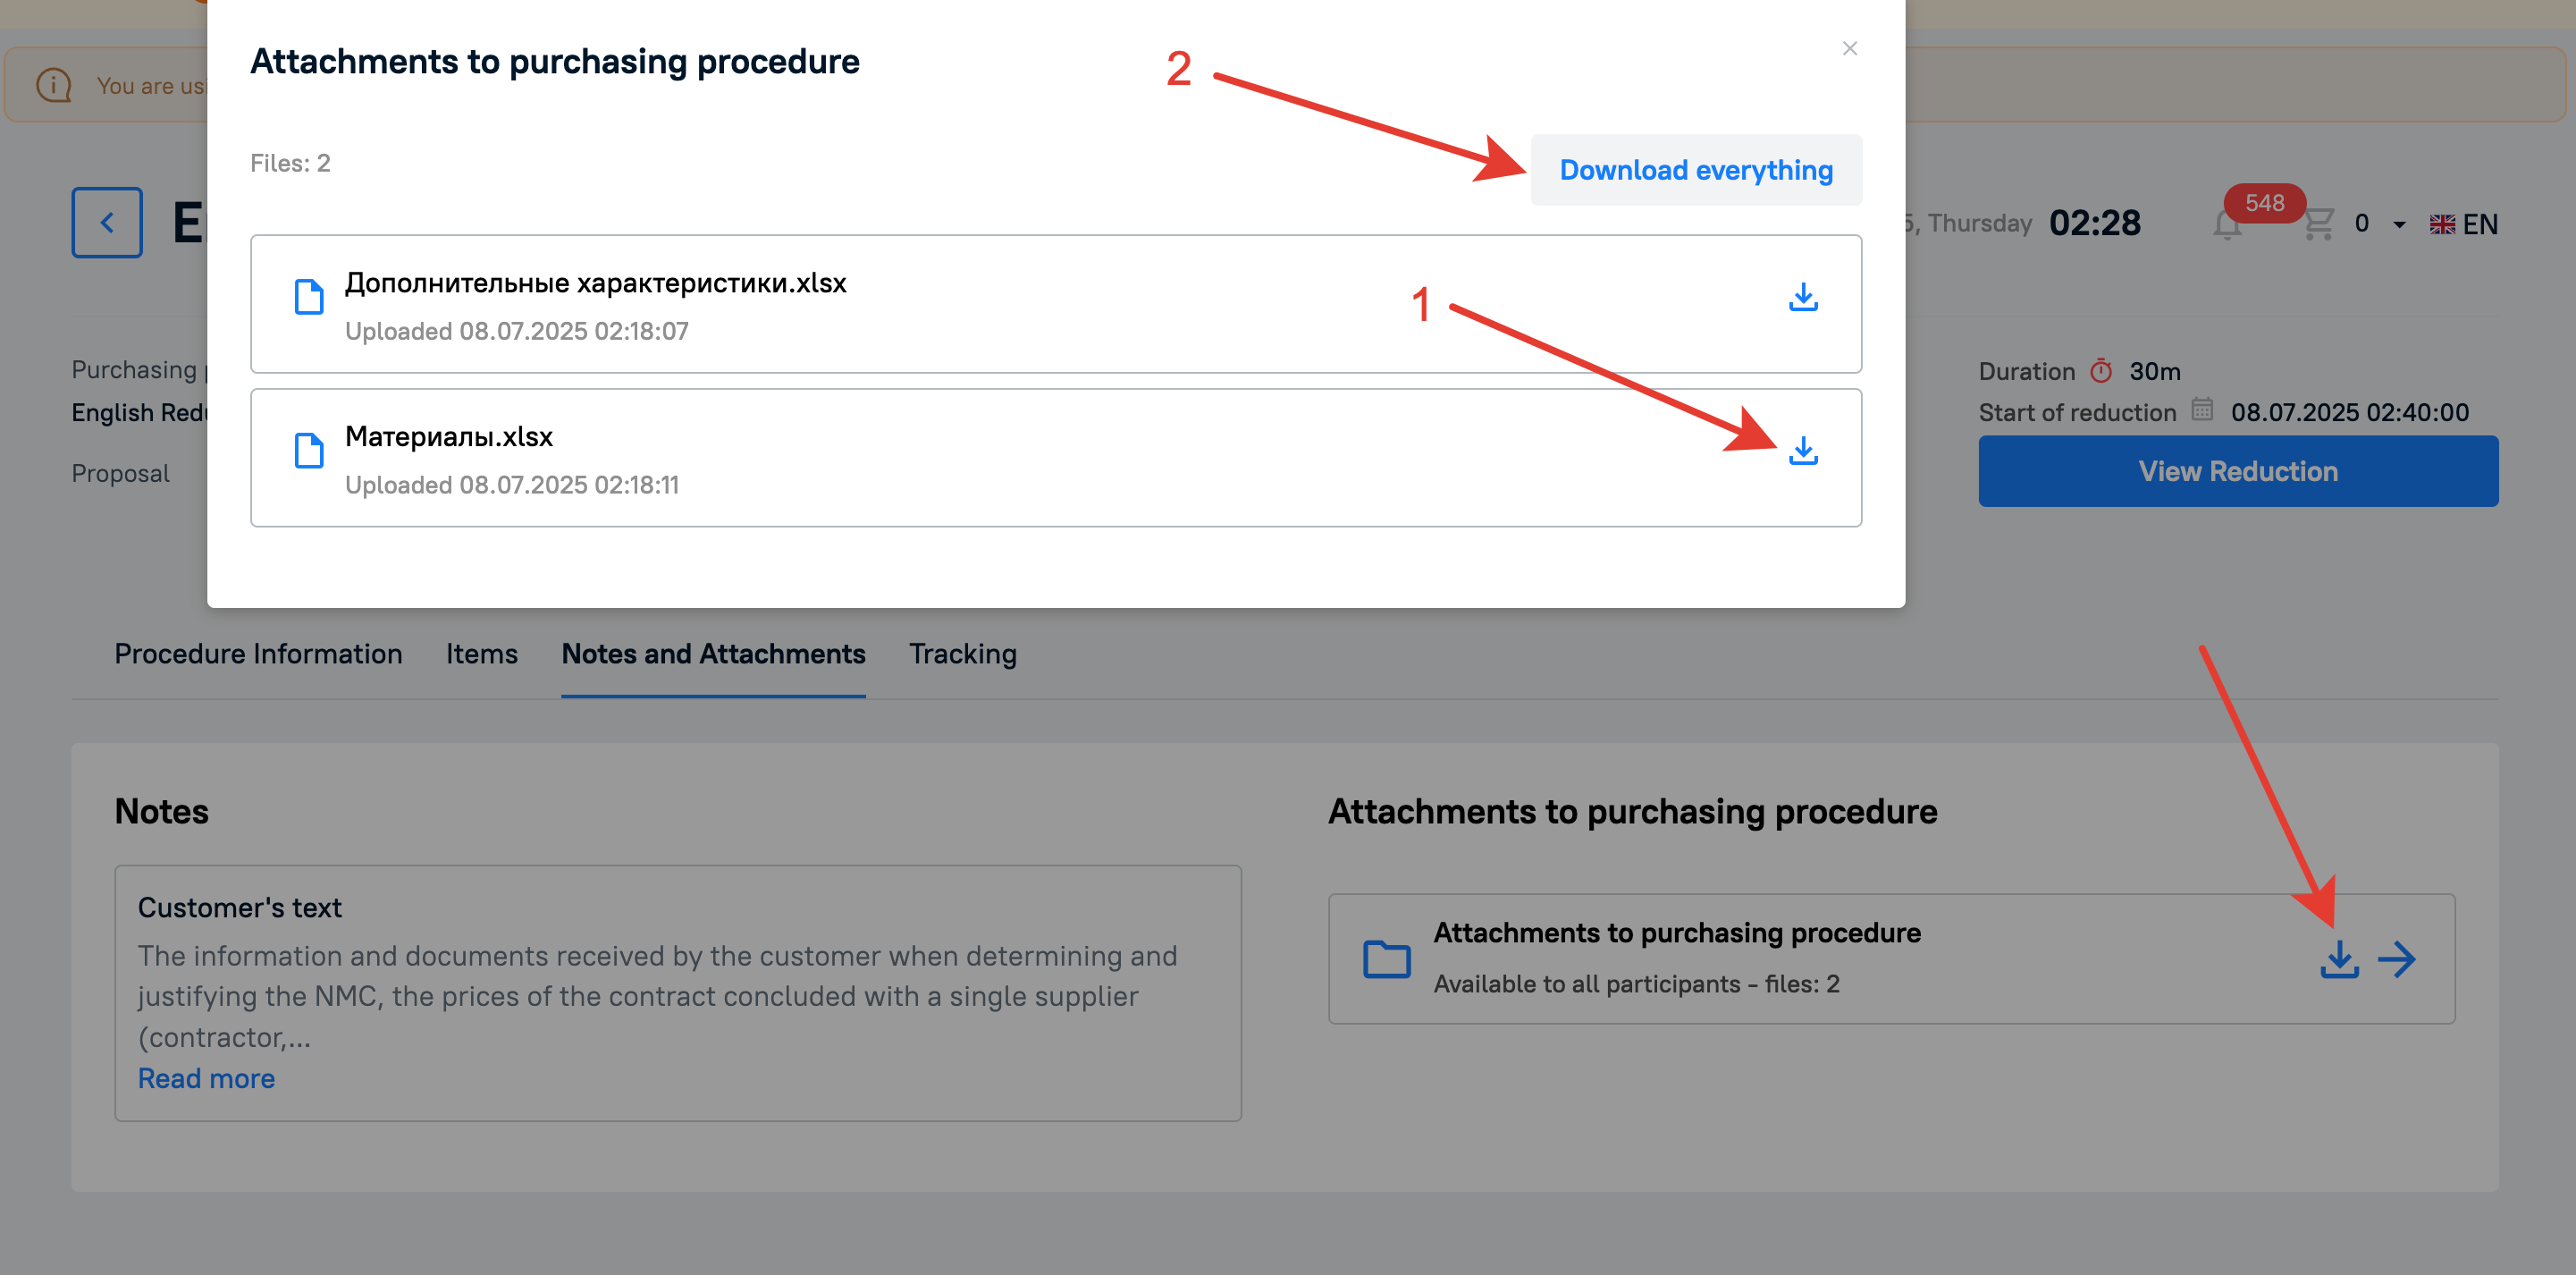This screenshot has height=1275, width=2576.
Task: Select Notes and Attachments tab
Action: (713, 654)
